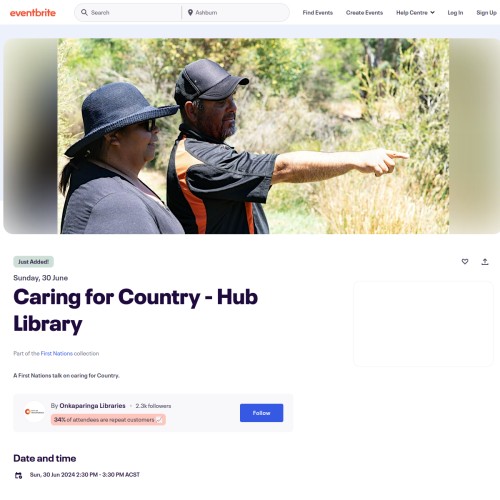Expand the Help Centre dropdown

coord(415,13)
